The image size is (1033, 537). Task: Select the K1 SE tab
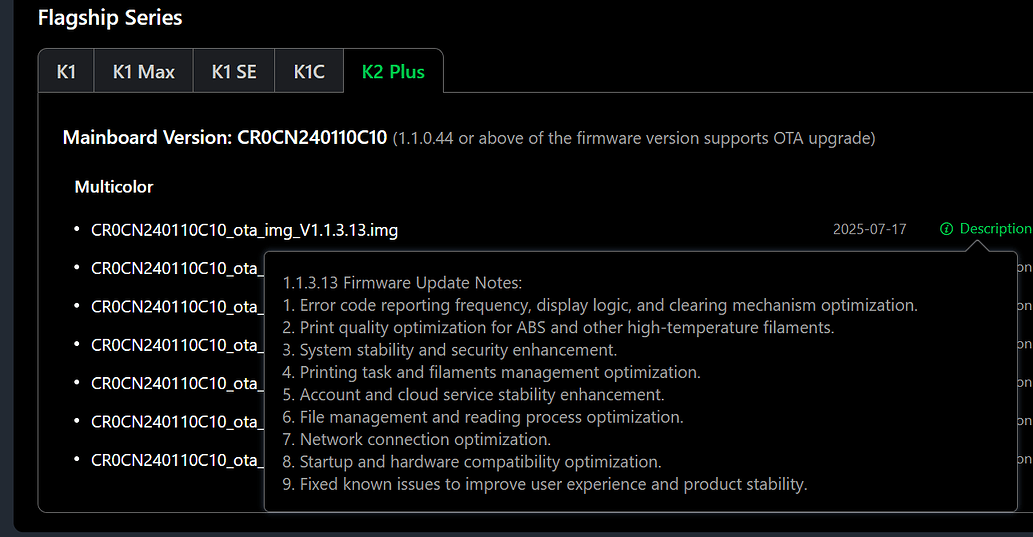234,72
